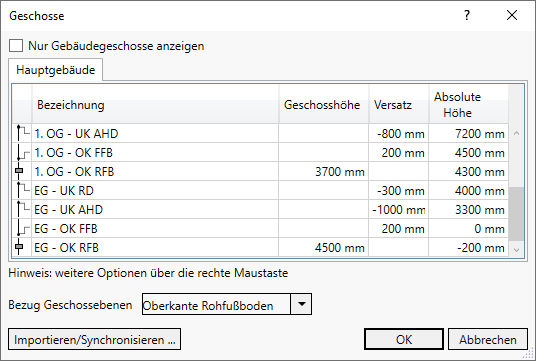Click the Geschosshöhe column header

pyautogui.click(x=324, y=104)
